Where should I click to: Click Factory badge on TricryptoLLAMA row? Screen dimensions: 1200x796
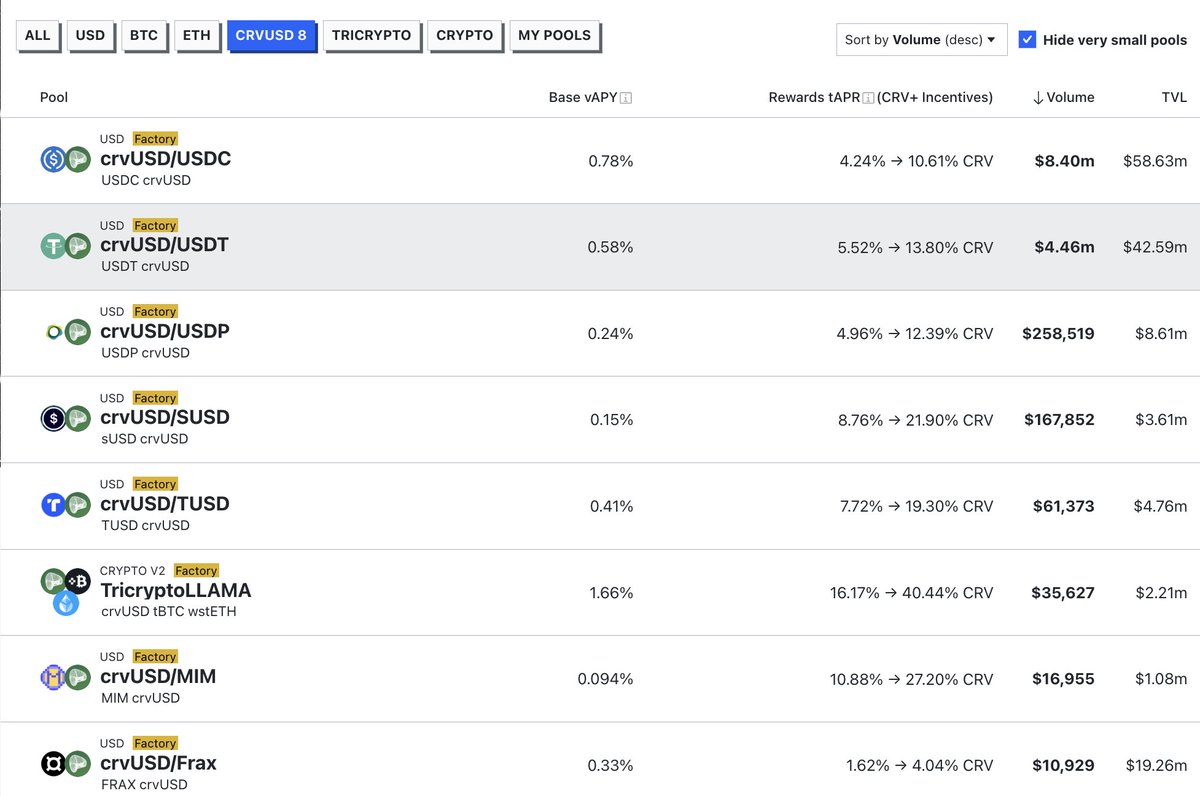pyautogui.click(x=196, y=571)
